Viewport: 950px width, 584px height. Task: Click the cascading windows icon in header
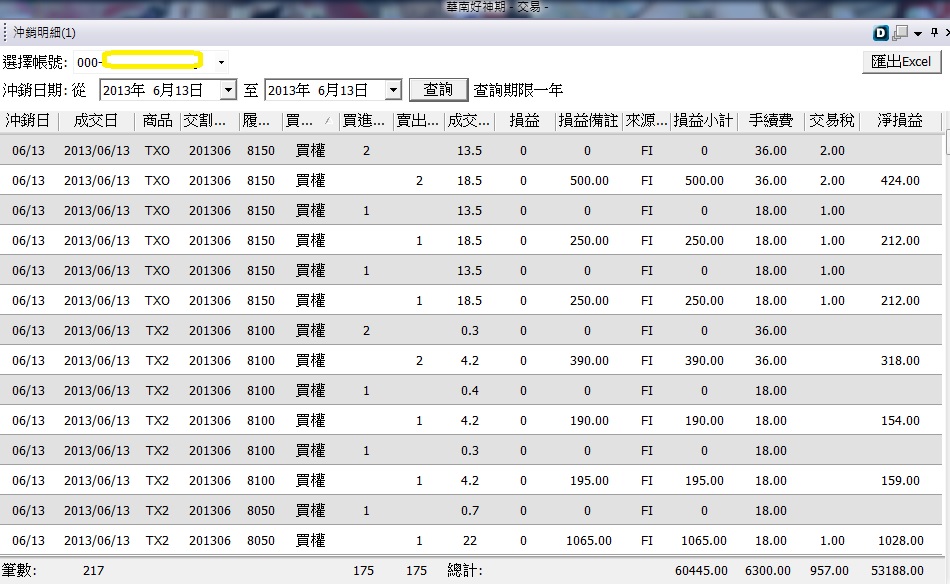click(x=900, y=33)
